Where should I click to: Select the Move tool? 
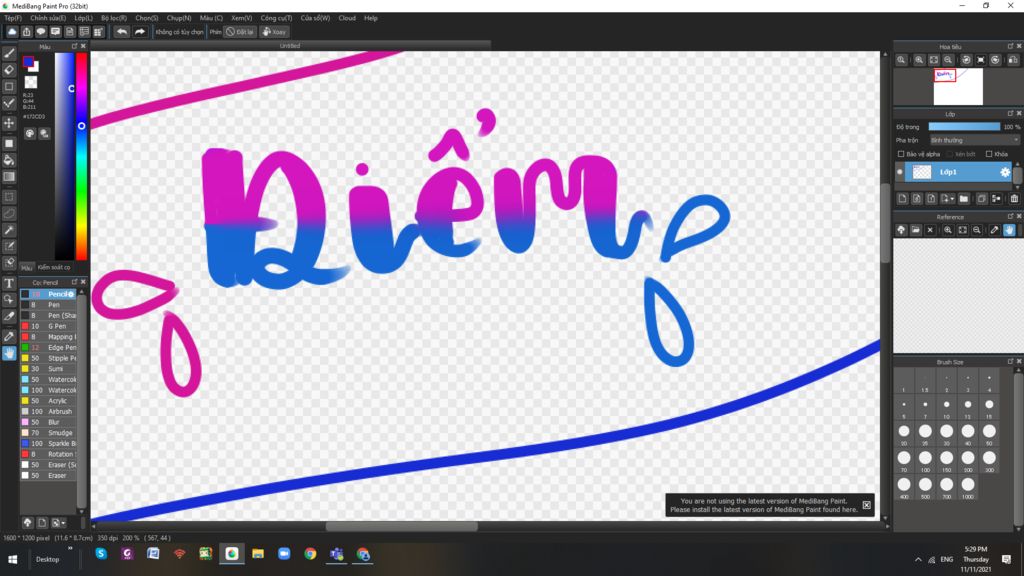pos(9,123)
